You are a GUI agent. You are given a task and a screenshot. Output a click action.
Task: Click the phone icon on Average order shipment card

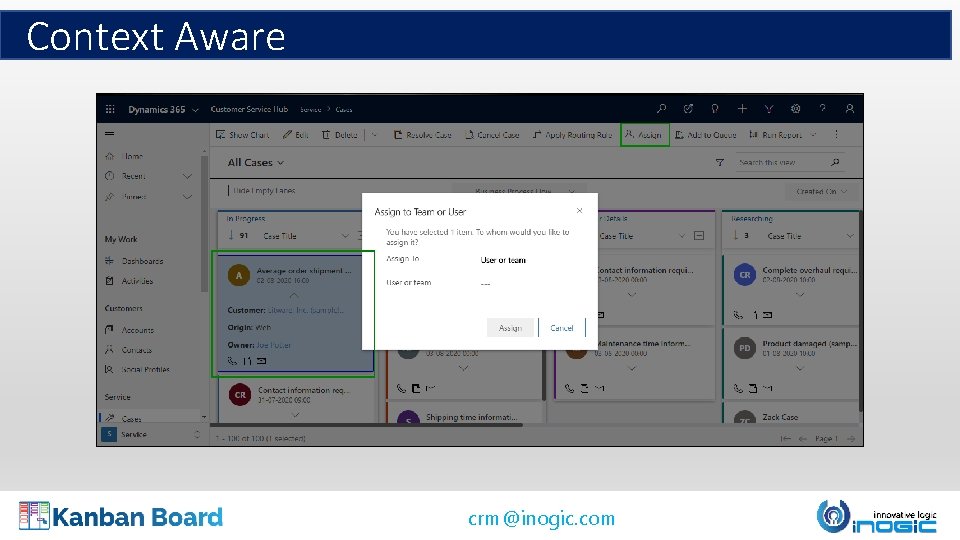[232, 361]
